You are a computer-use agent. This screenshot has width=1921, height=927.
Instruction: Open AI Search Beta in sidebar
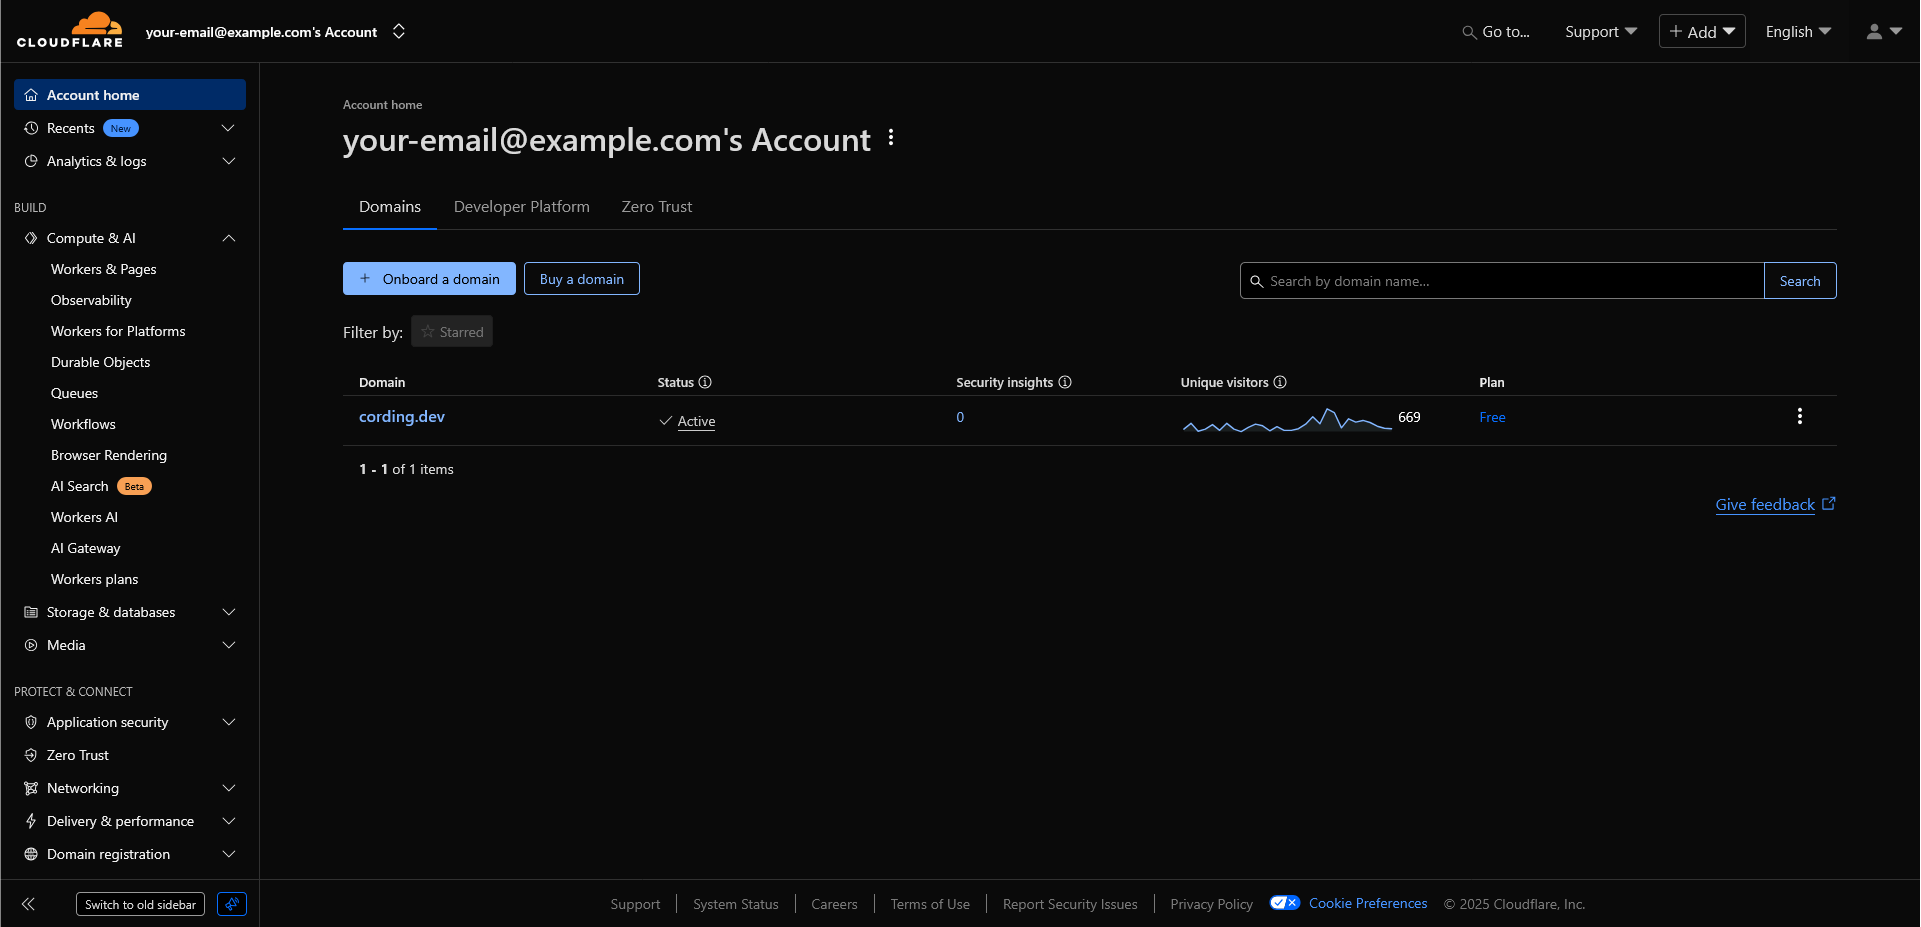[101, 486]
